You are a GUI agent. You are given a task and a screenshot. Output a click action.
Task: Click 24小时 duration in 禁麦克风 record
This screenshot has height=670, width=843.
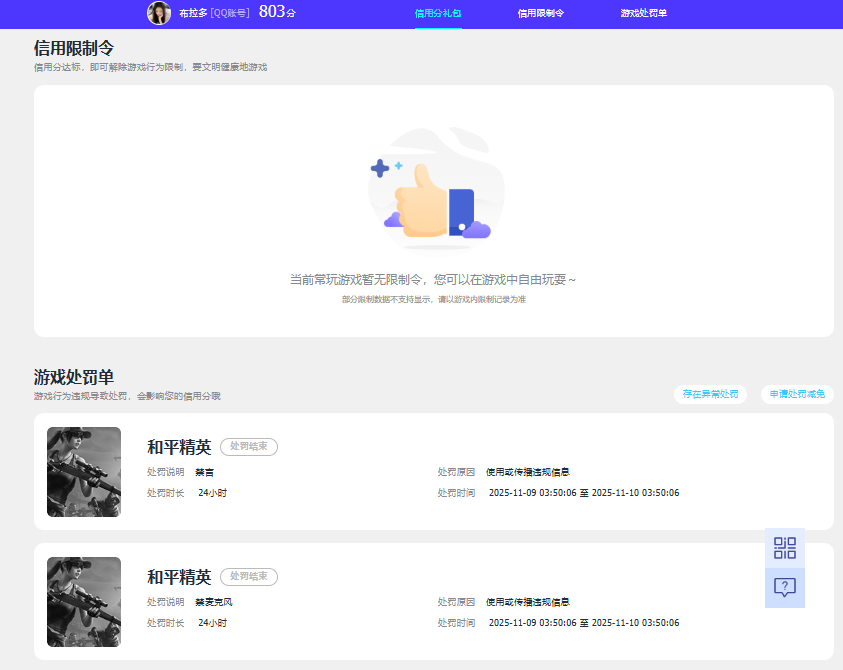[x=212, y=623]
